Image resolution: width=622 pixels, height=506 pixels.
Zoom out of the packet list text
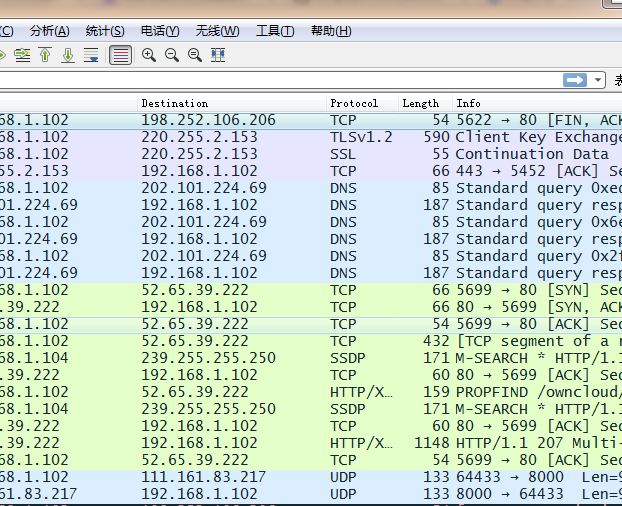tap(172, 55)
